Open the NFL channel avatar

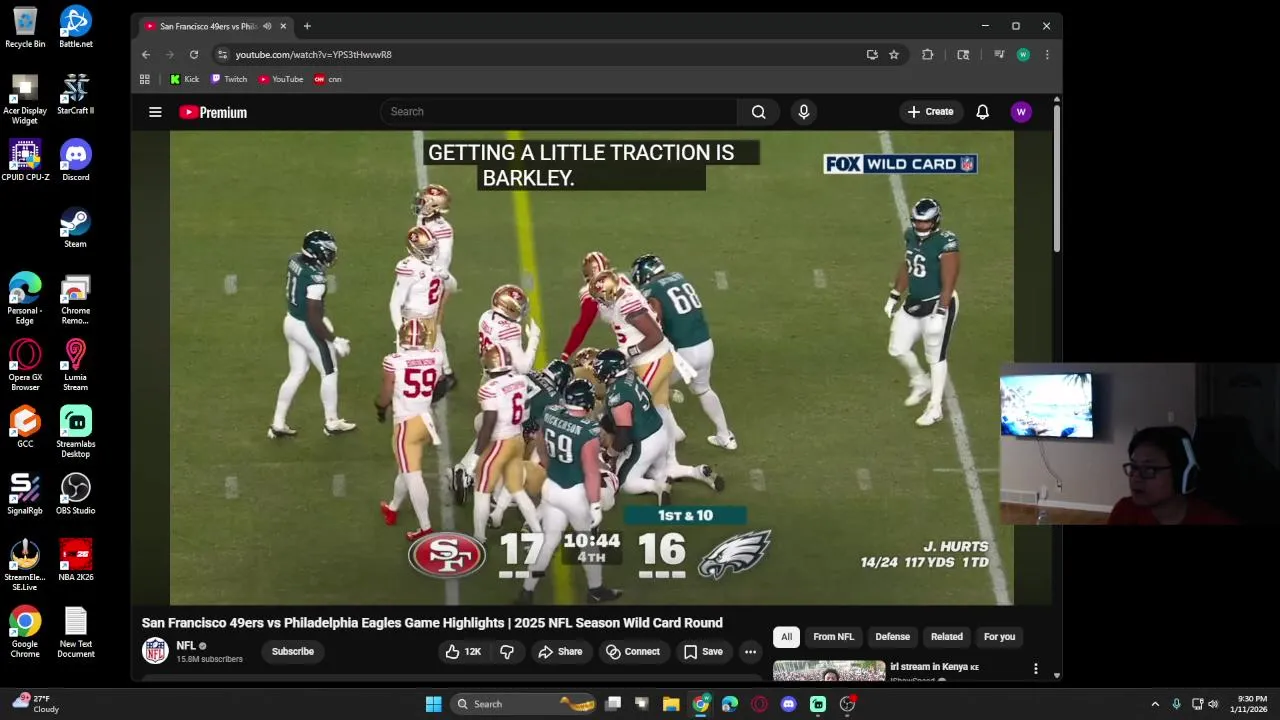tap(155, 651)
